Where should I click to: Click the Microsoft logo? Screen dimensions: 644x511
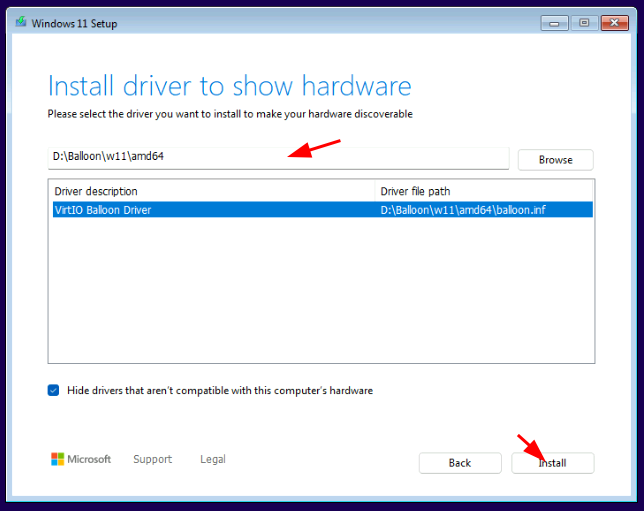[x=81, y=459]
